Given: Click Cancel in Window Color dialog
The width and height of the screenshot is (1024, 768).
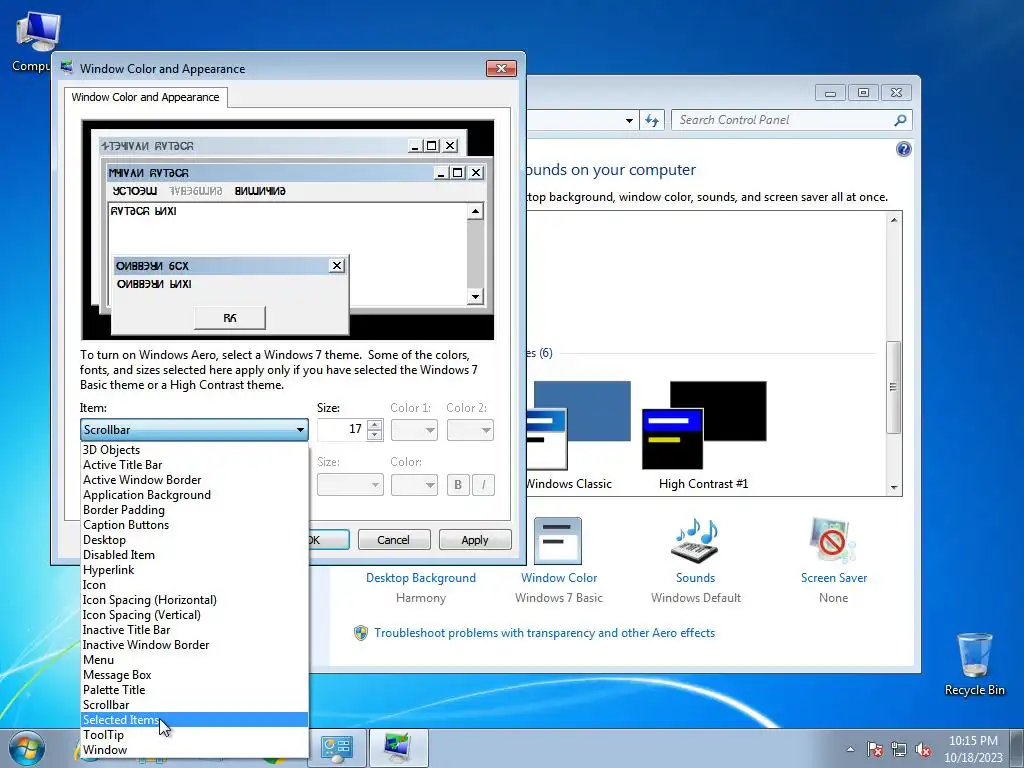Looking at the screenshot, I should 394,540.
